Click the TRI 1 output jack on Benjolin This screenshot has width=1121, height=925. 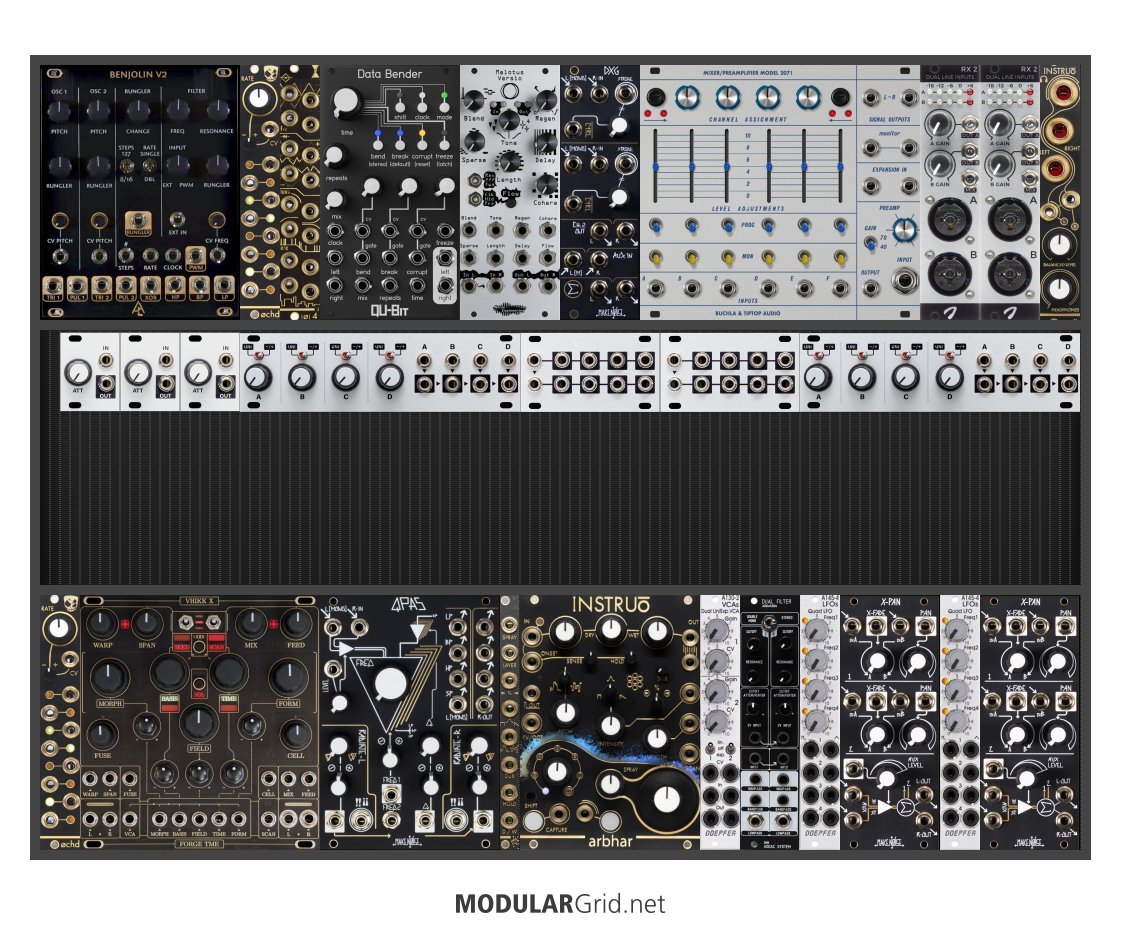[x=54, y=286]
